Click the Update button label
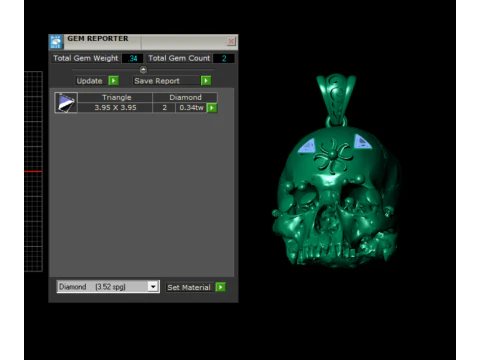The height and width of the screenshot is (360, 480). [89, 81]
